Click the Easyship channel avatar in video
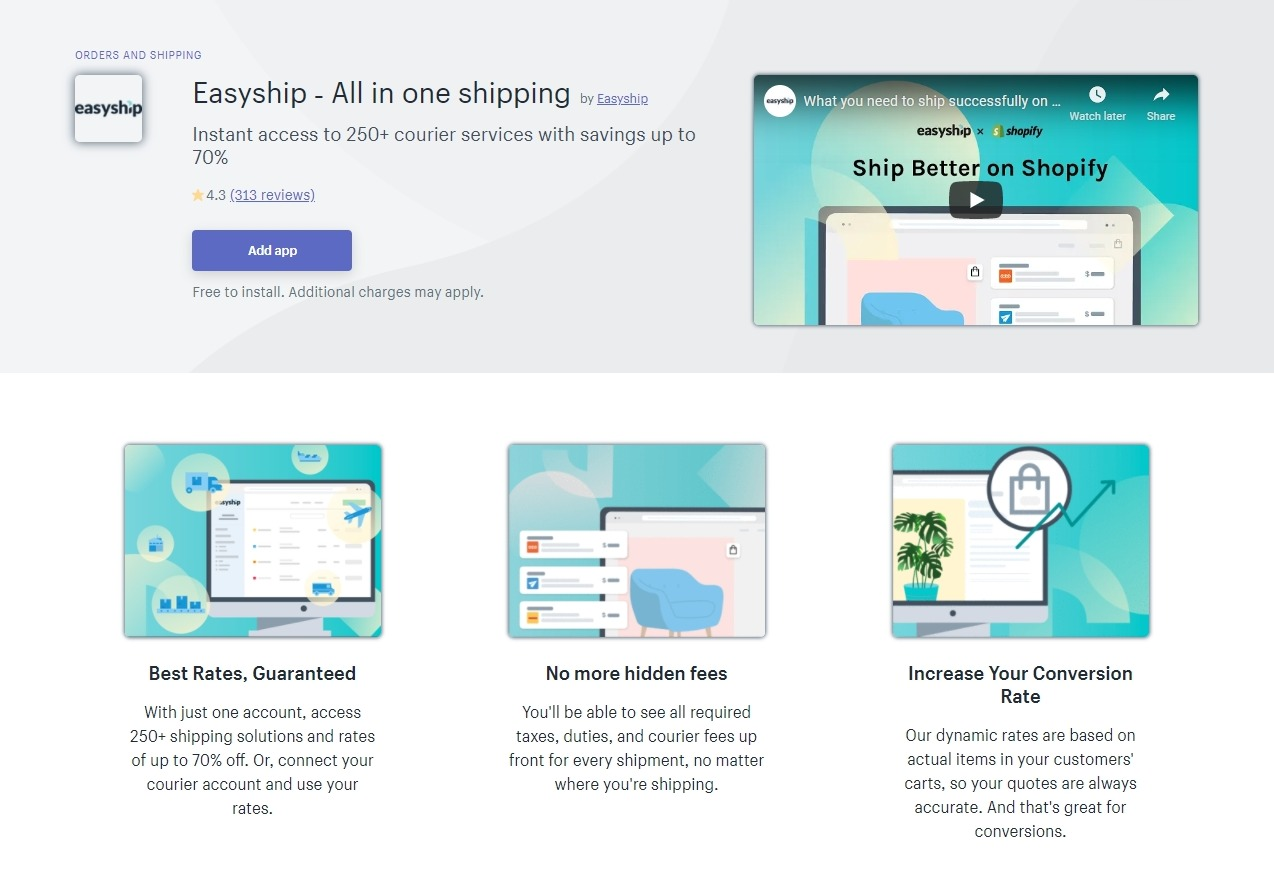The width and height of the screenshot is (1274, 881). click(x=780, y=100)
